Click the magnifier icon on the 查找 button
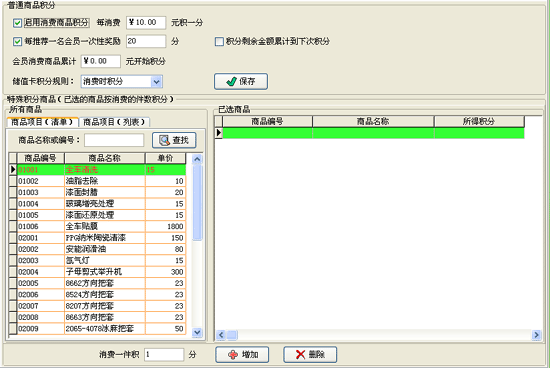The height and width of the screenshot is (368, 550). [x=164, y=140]
